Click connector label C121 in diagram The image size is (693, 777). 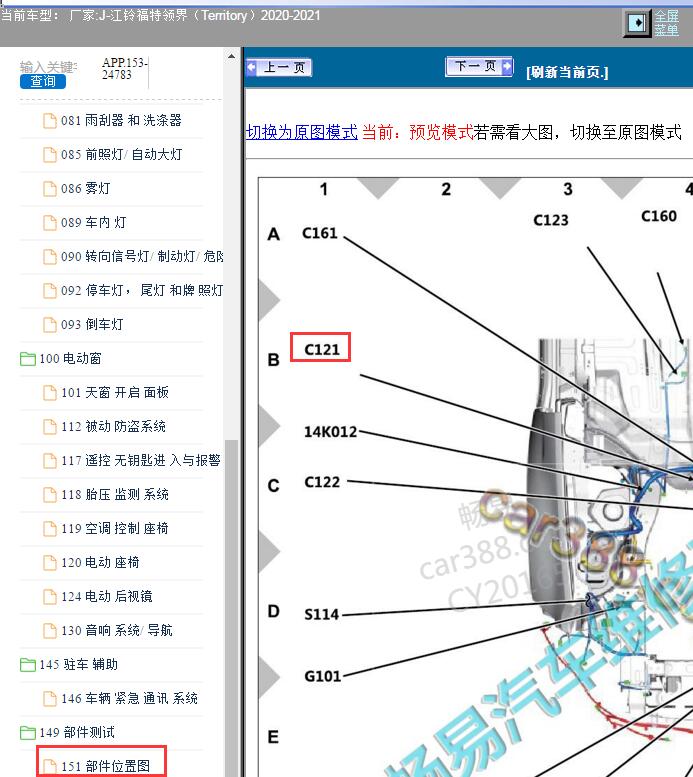(322, 349)
